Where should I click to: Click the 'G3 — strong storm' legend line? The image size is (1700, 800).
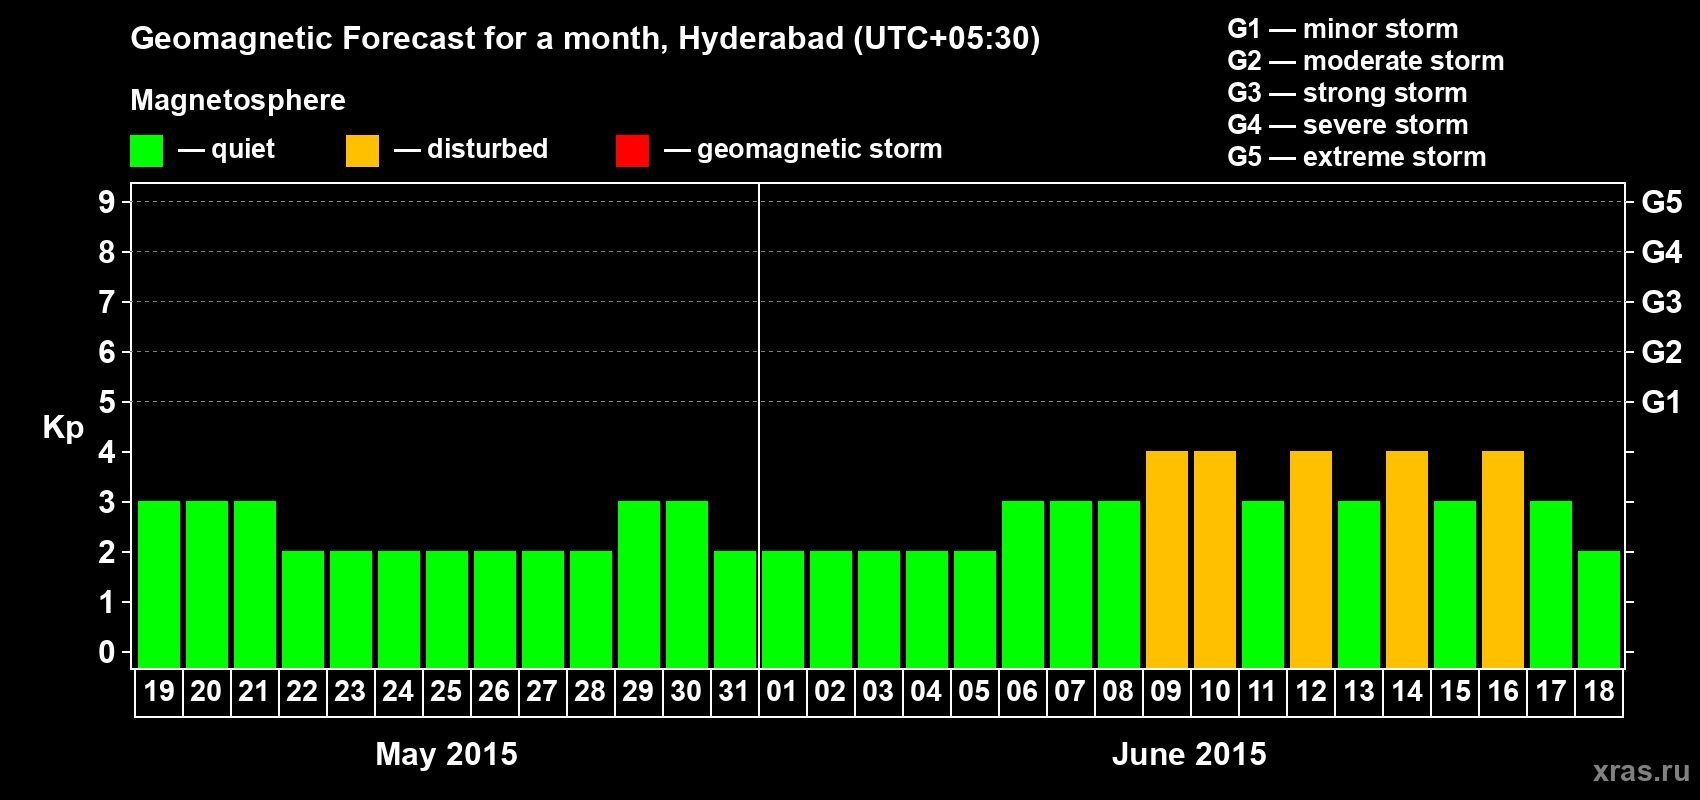[x=1347, y=93]
